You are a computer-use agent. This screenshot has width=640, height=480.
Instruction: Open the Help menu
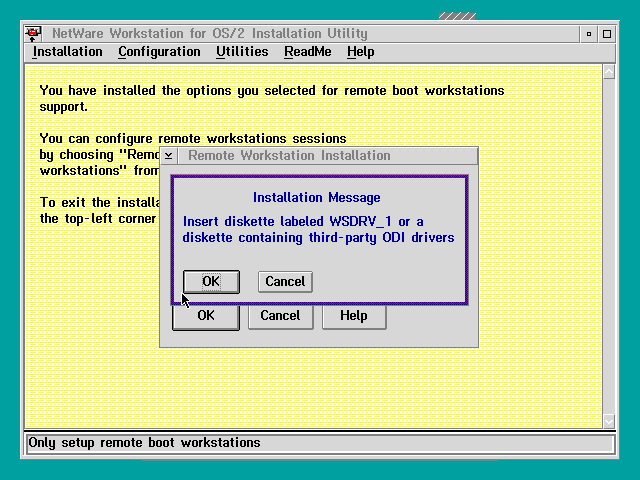360,52
